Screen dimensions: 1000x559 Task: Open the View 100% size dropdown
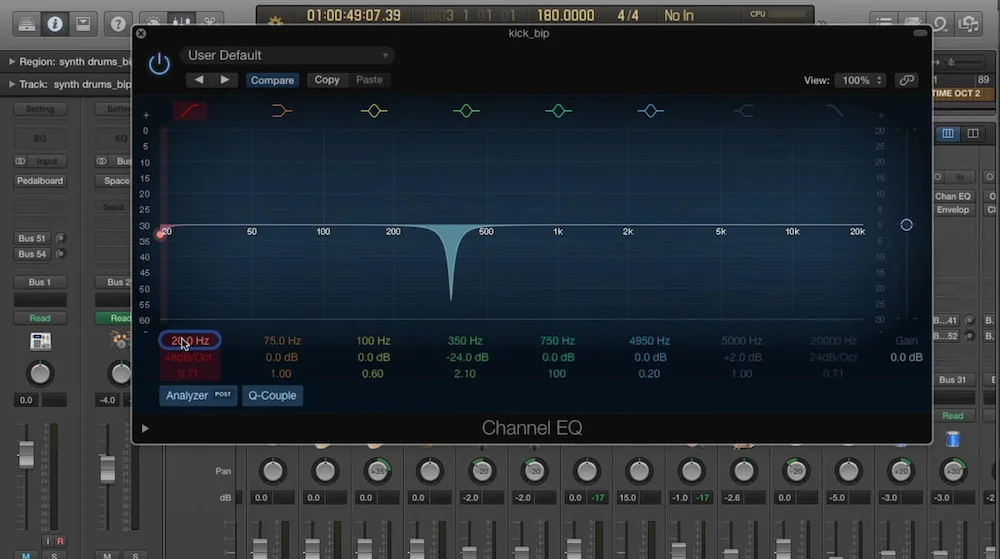861,80
